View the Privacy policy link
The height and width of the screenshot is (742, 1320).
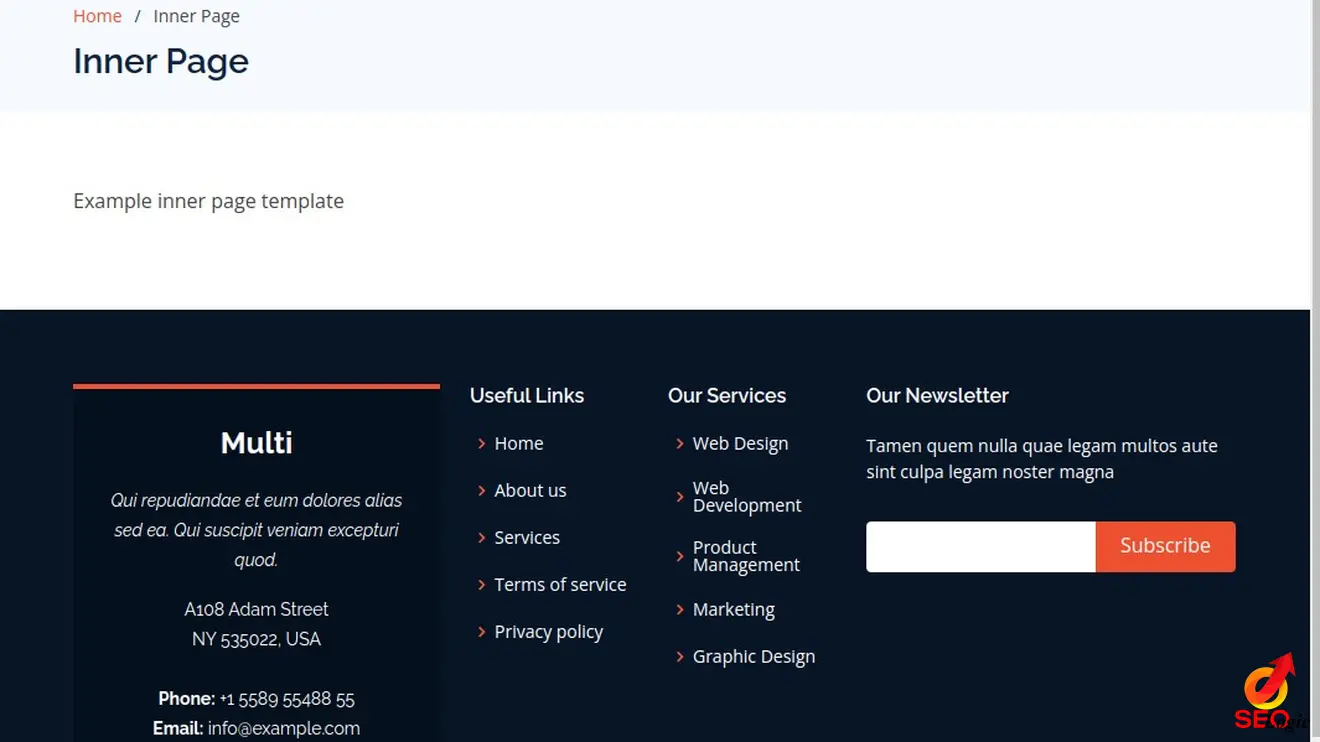point(548,632)
